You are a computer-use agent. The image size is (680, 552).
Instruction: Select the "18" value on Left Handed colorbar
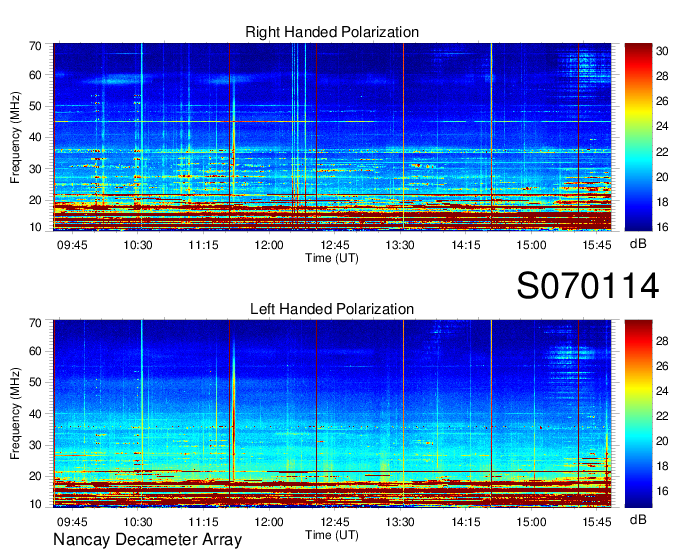pyautogui.click(x=662, y=466)
